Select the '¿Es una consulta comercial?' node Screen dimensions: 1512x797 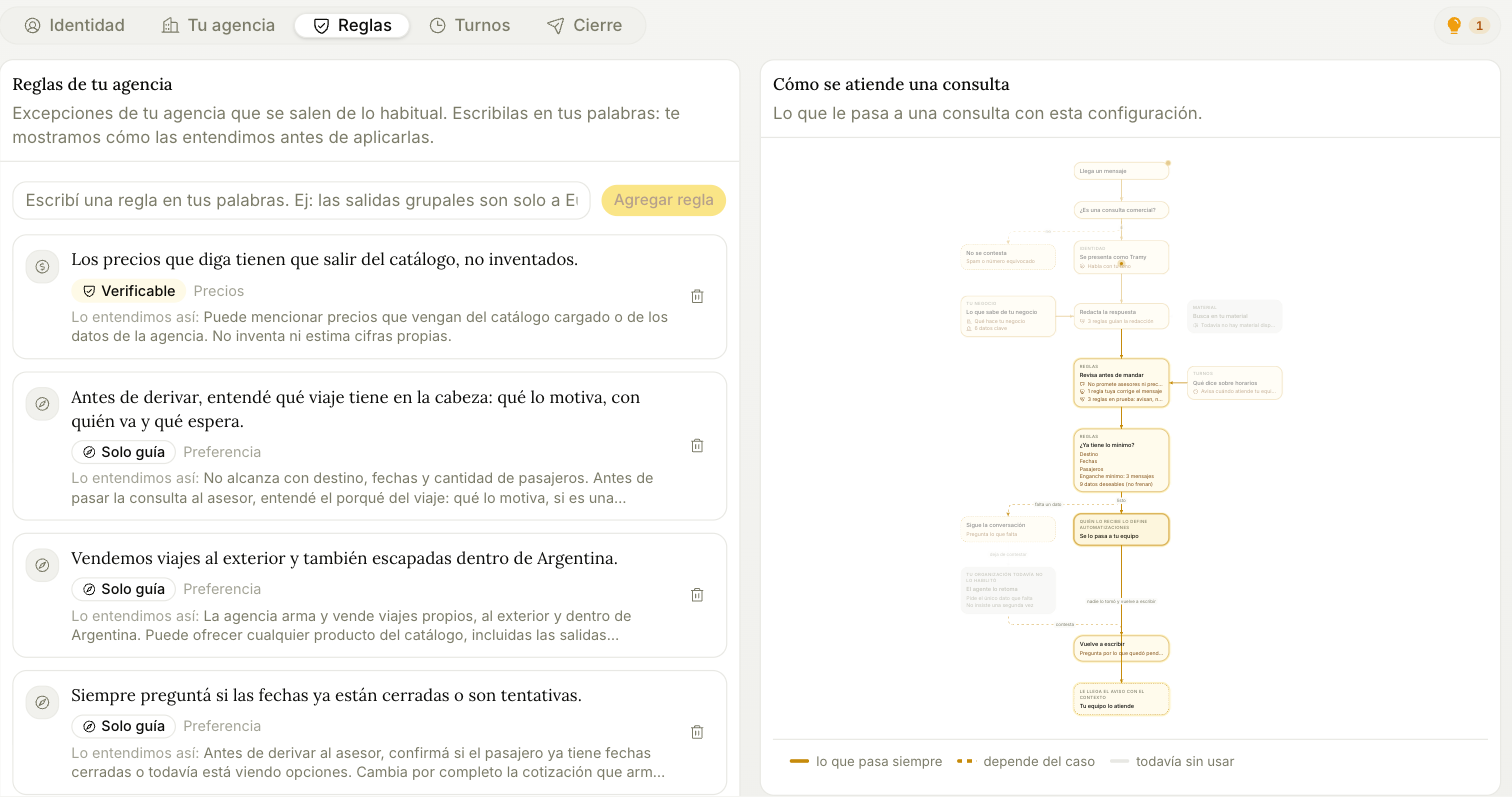click(1121, 210)
